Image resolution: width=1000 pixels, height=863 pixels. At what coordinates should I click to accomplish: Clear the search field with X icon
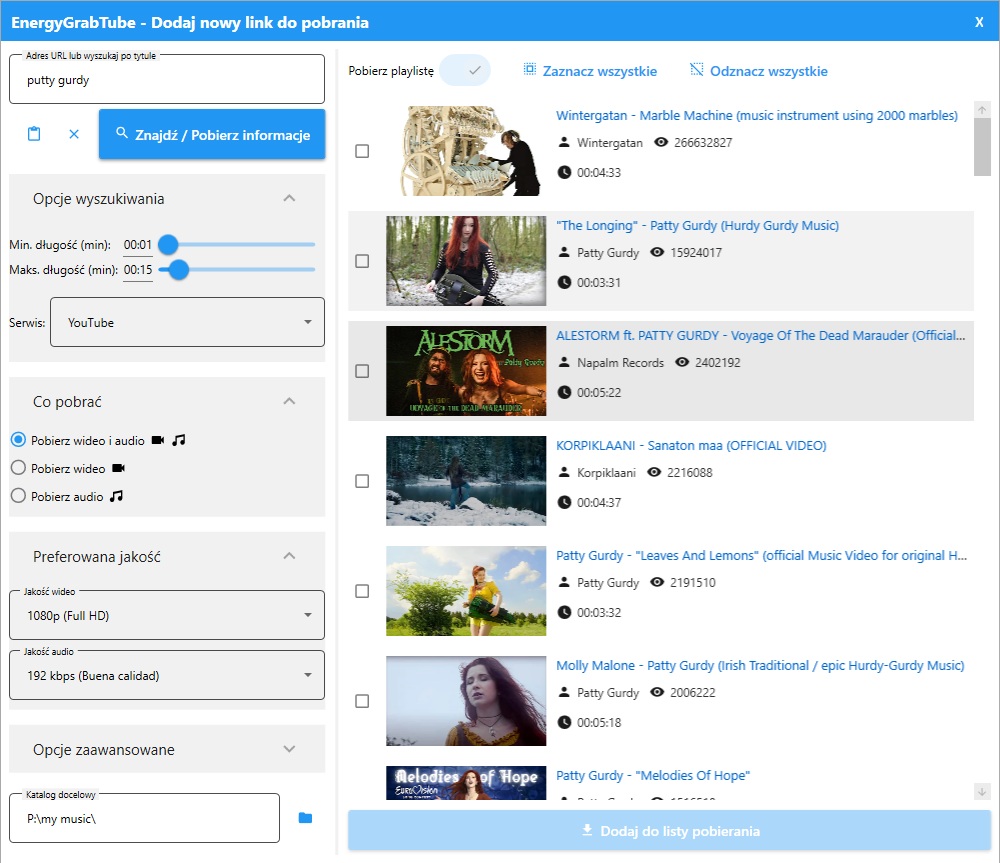click(x=74, y=134)
